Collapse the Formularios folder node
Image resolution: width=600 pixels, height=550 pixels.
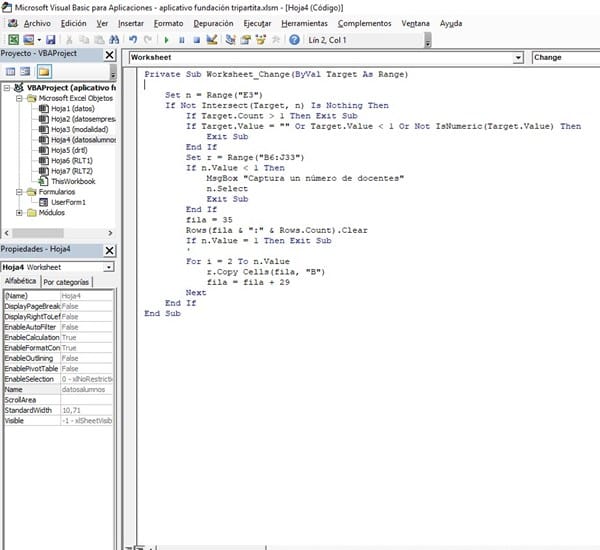20,191
